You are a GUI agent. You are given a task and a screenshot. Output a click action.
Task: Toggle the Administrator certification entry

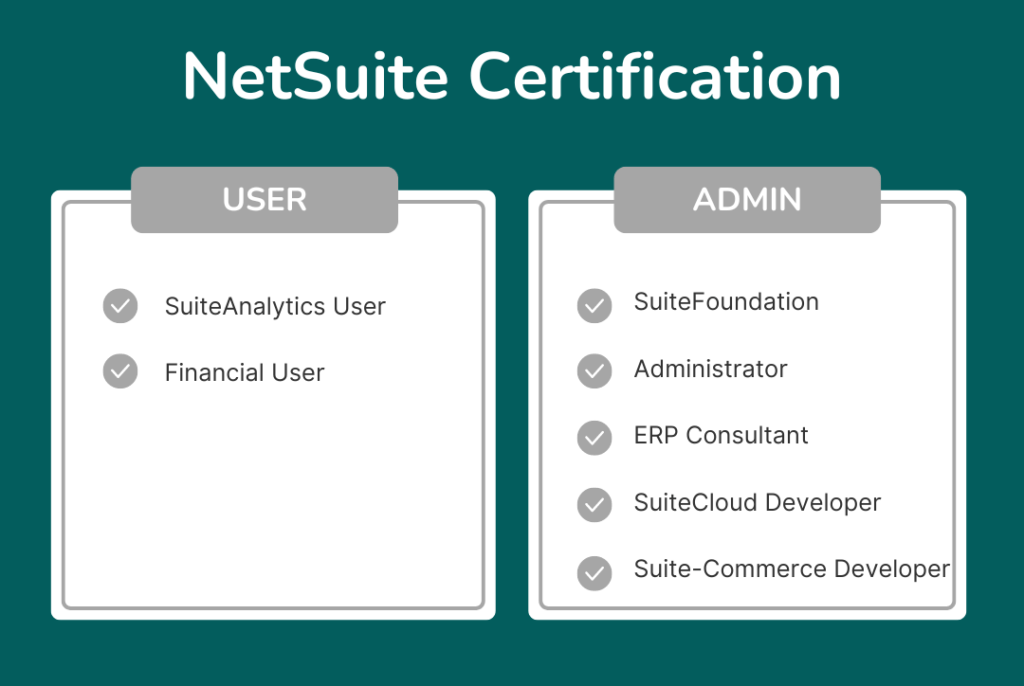point(710,370)
